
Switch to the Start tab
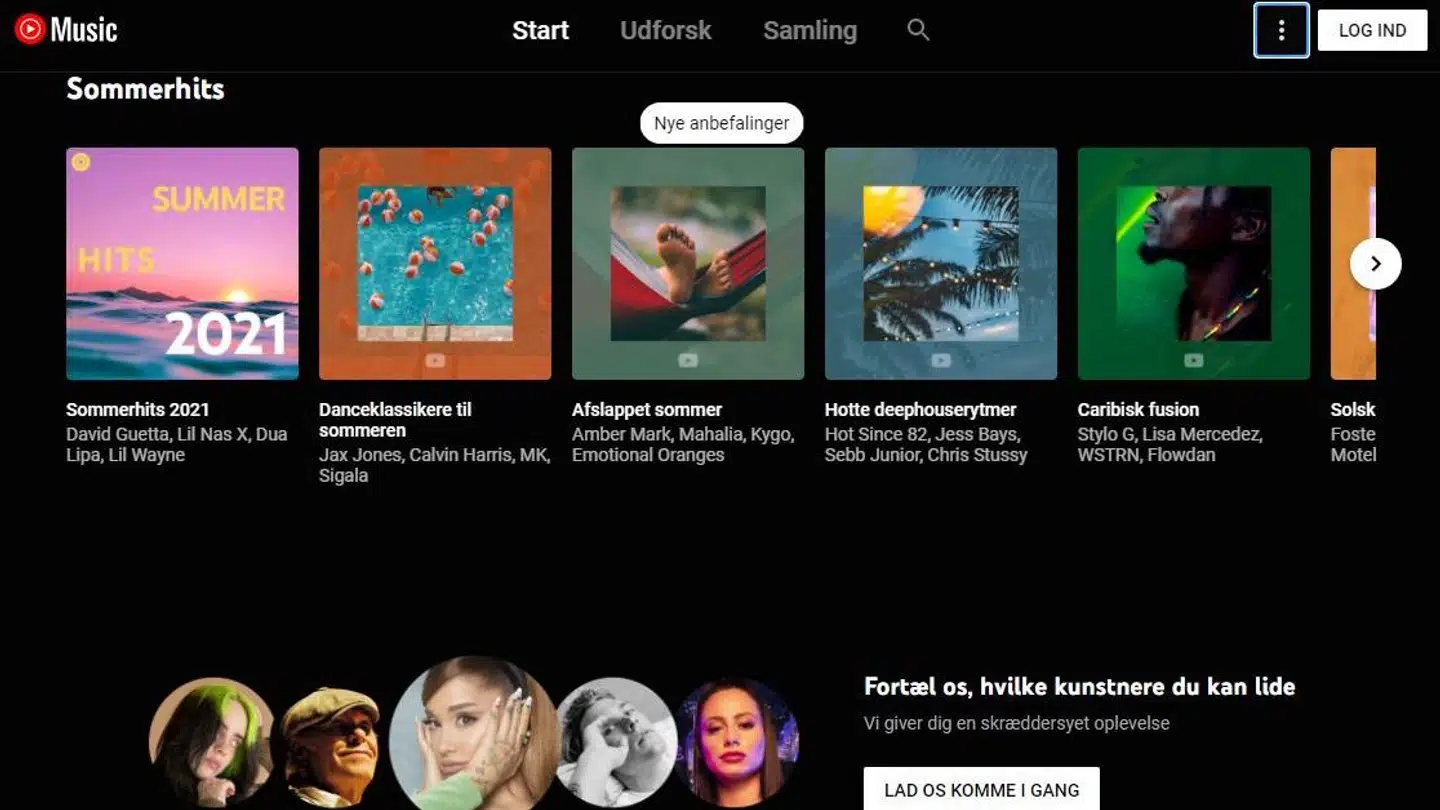click(x=540, y=30)
